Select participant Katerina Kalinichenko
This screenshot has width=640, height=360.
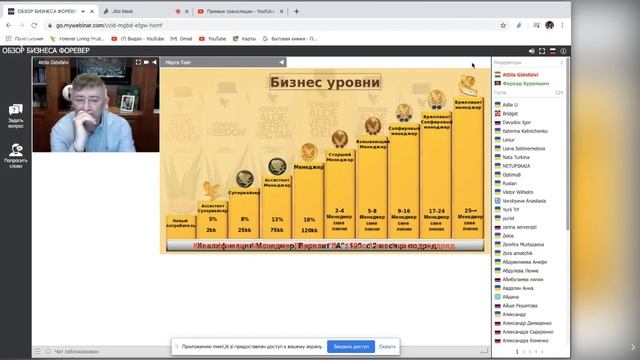(x=525, y=131)
